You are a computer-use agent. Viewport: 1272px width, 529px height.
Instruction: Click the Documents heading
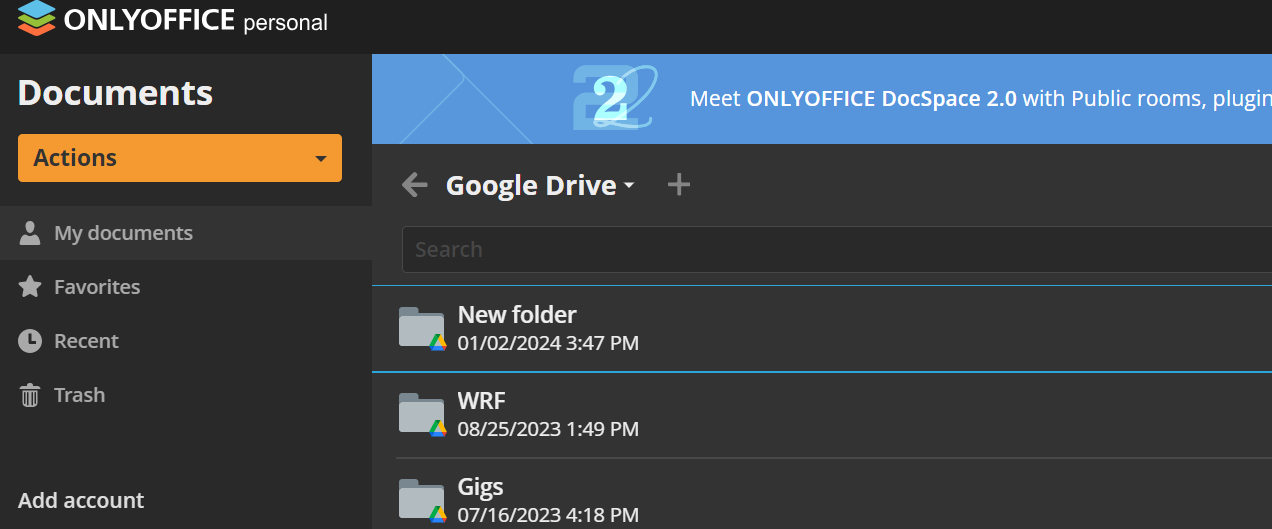pos(115,93)
